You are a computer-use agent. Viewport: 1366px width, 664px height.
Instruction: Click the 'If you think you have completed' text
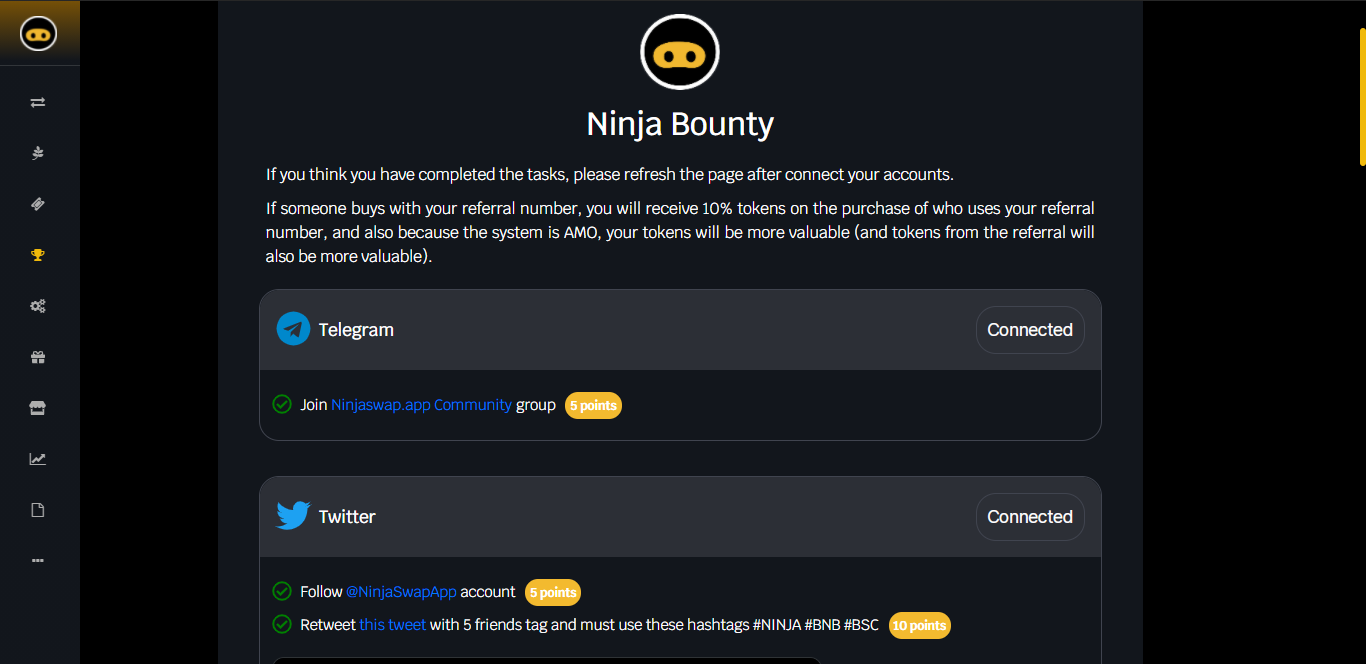click(610, 174)
